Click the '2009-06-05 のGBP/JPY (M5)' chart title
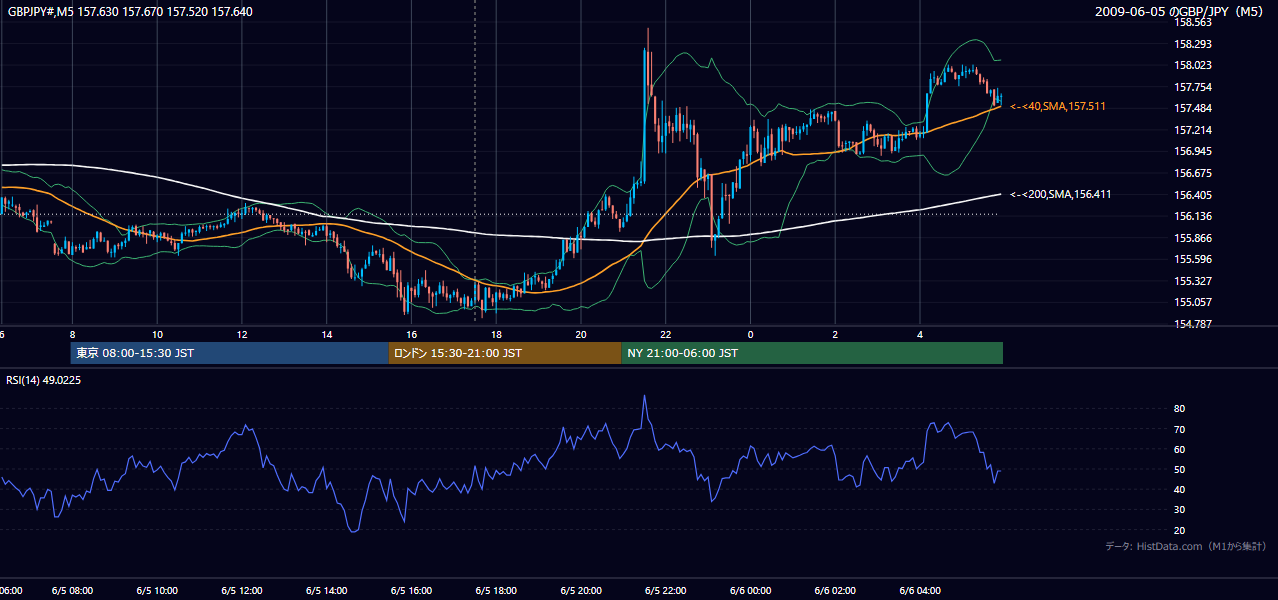 (x=1181, y=11)
